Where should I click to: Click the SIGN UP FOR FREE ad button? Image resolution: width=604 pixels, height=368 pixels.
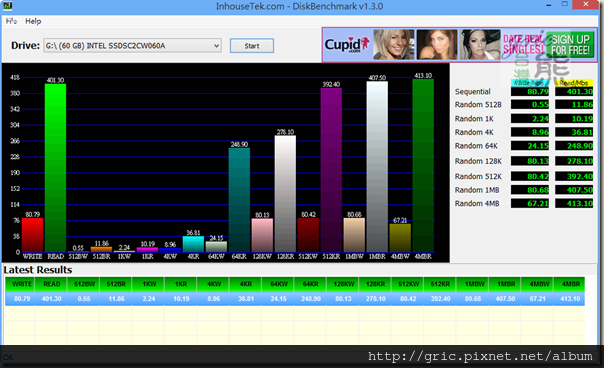570,45
